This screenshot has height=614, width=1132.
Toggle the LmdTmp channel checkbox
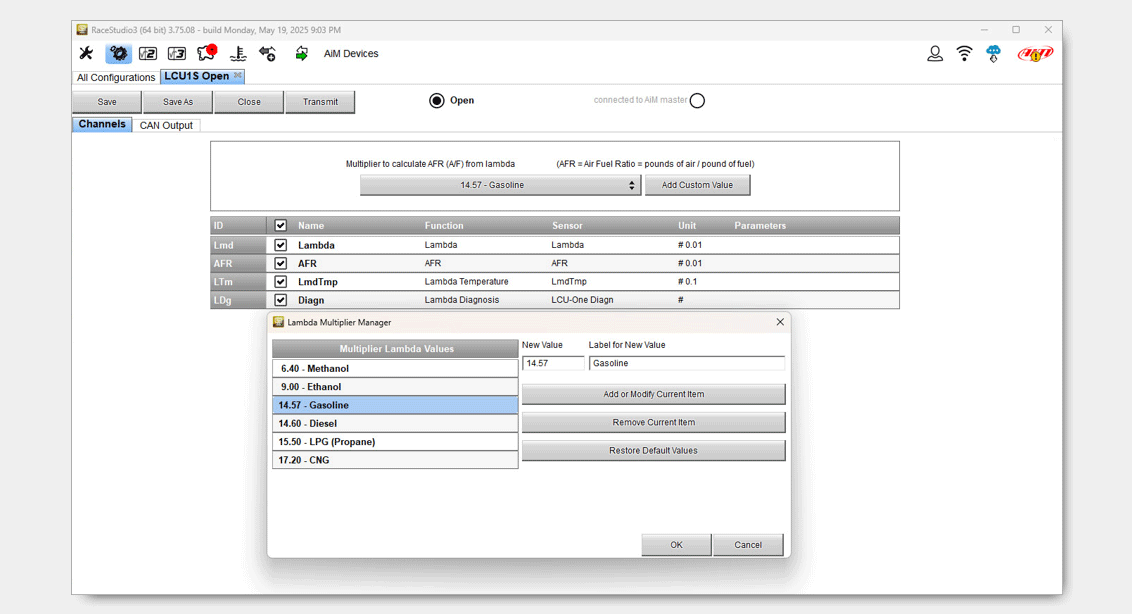coord(280,282)
